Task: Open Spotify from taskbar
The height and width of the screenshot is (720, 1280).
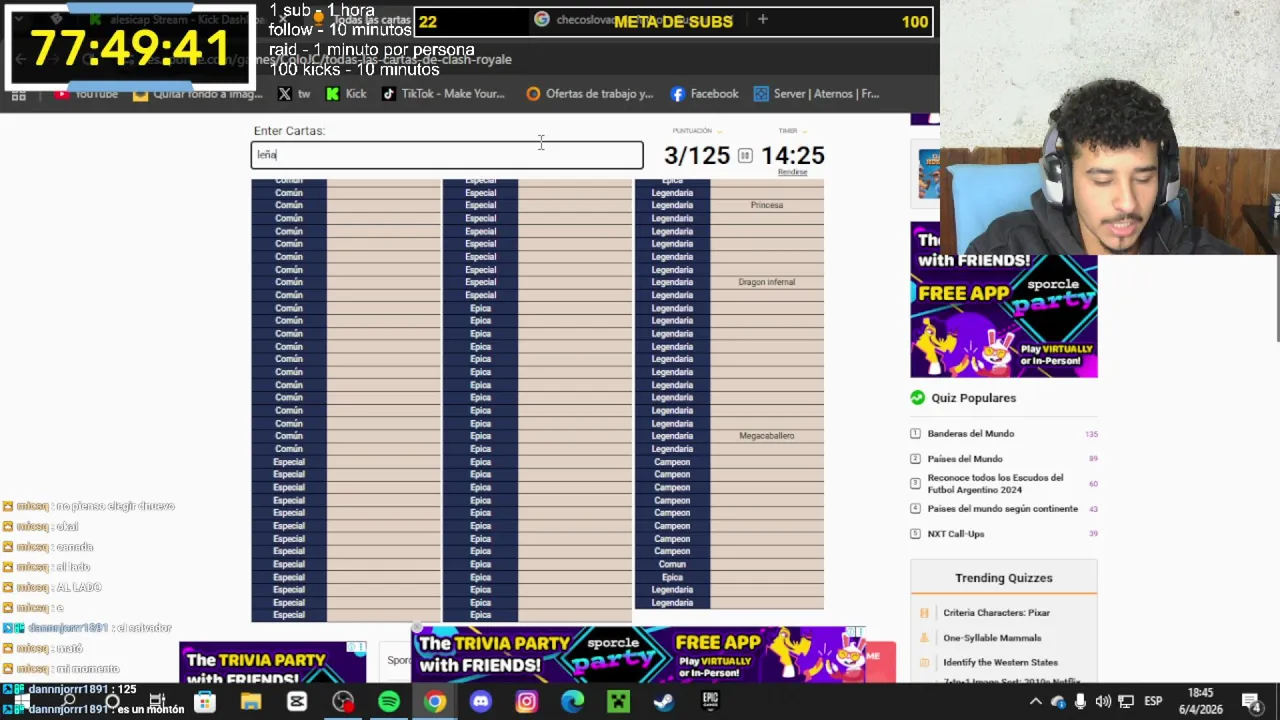Action: point(389,702)
